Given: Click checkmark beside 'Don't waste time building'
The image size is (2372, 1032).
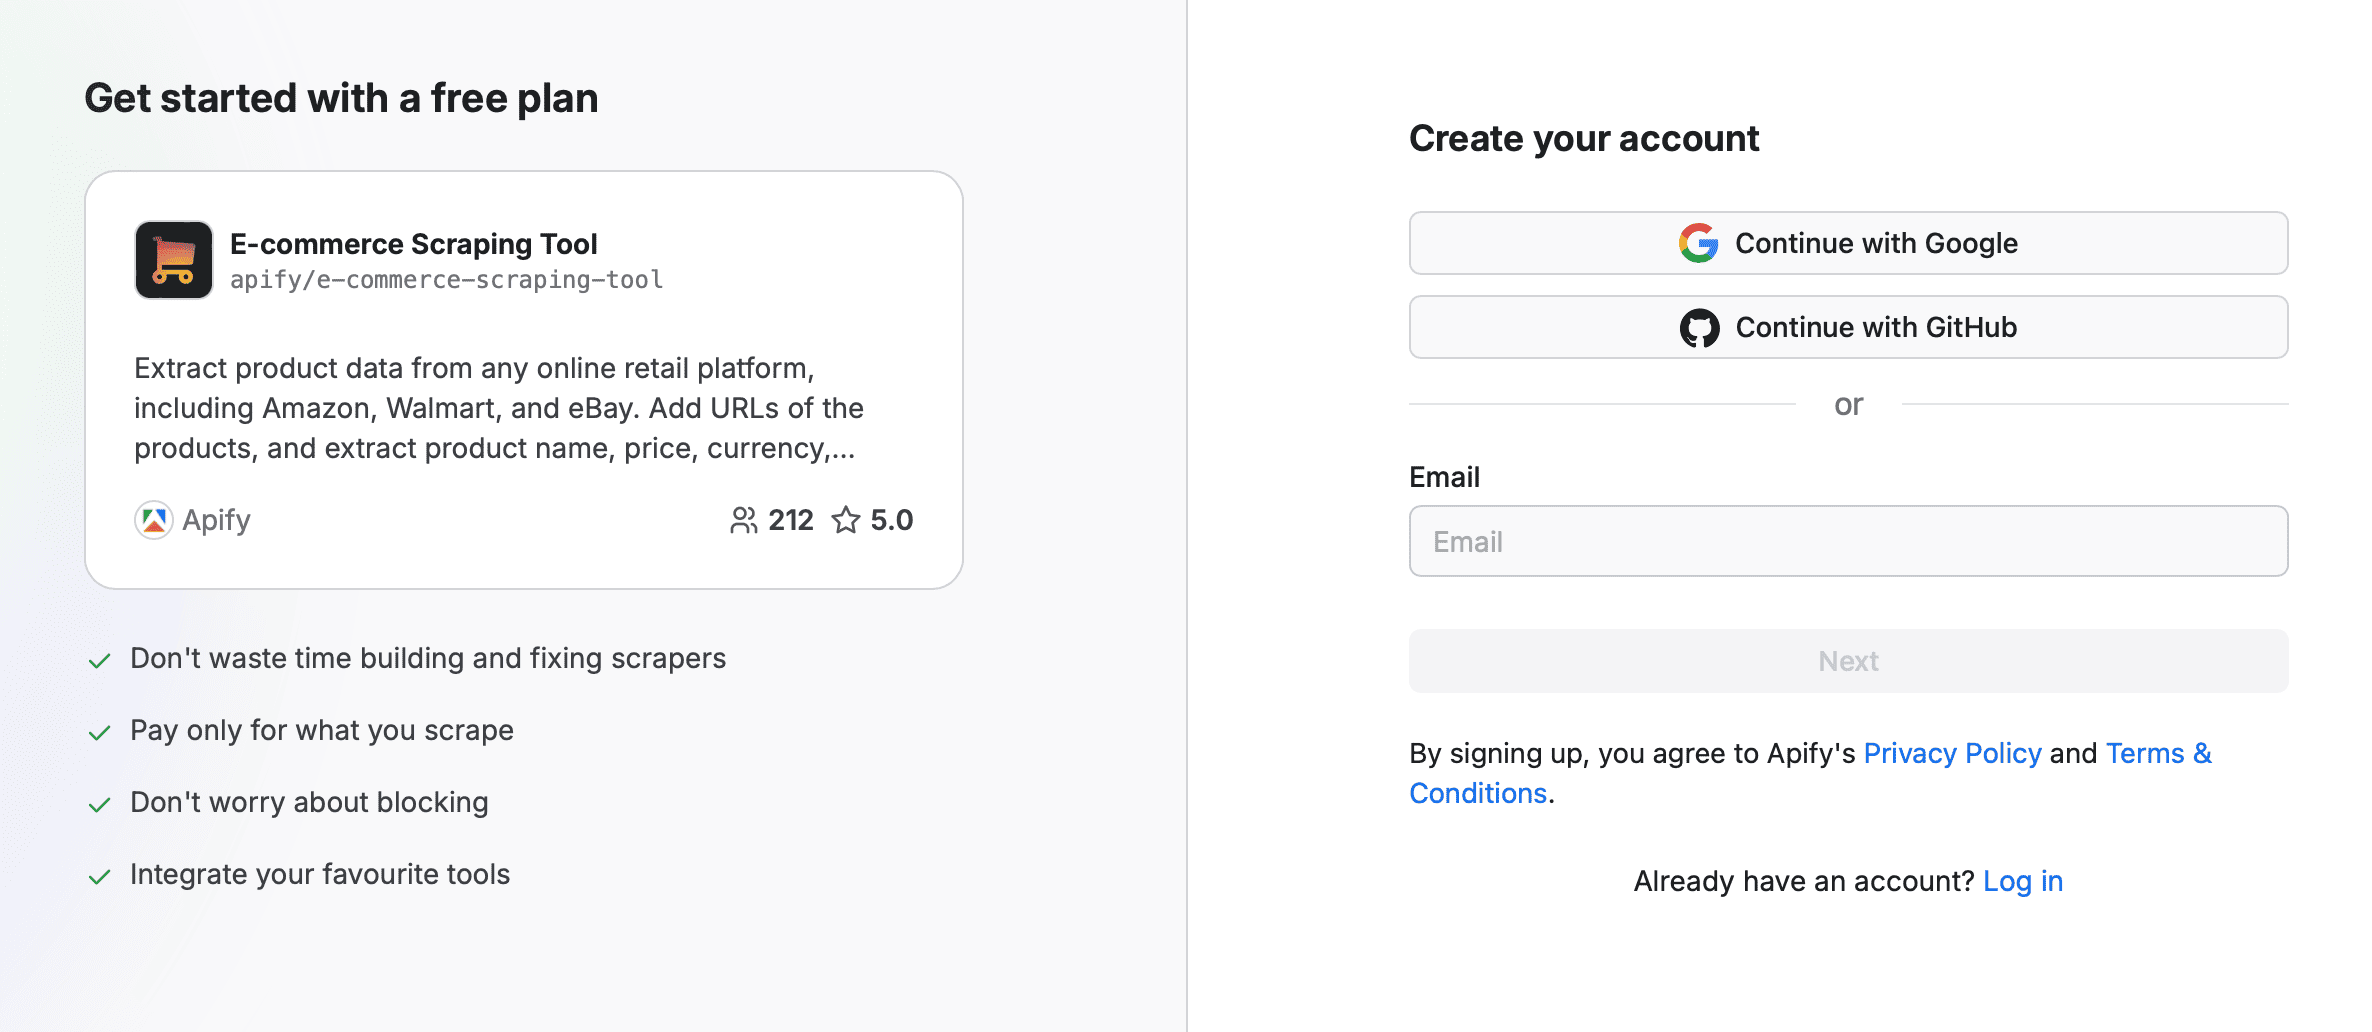Looking at the screenshot, I should (x=99, y=661).
